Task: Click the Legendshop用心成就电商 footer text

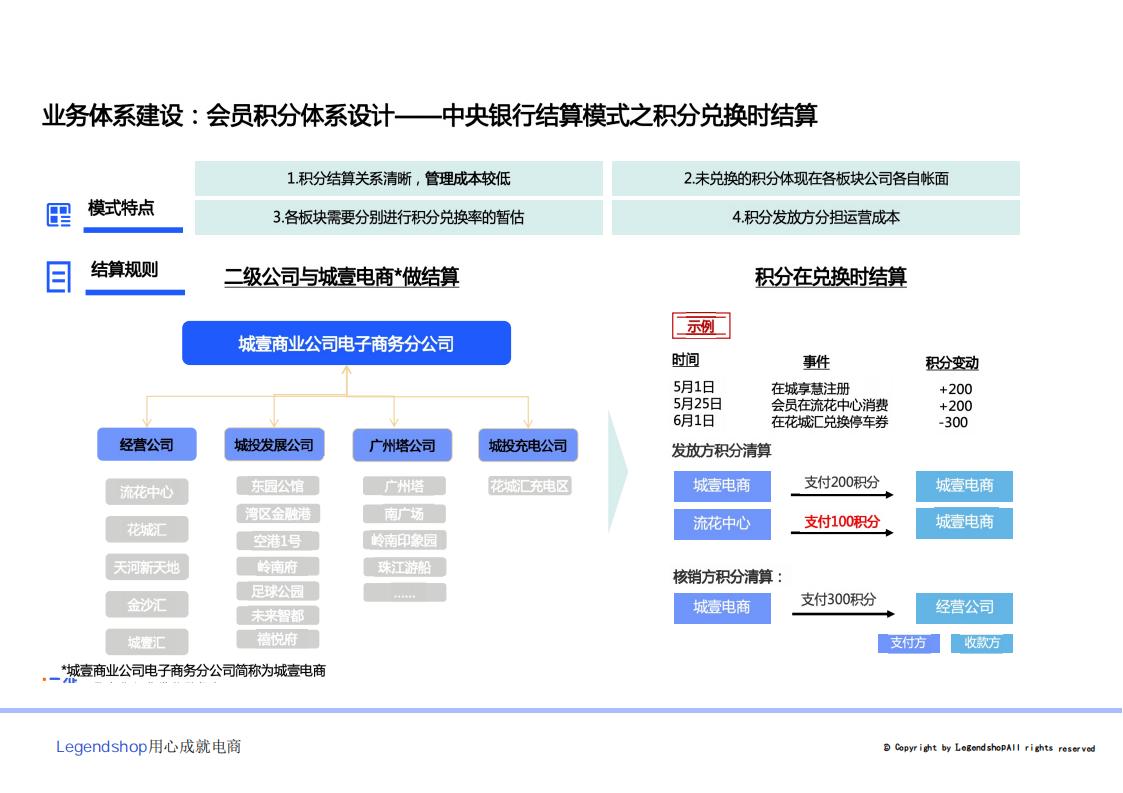Action: [148, 747]
